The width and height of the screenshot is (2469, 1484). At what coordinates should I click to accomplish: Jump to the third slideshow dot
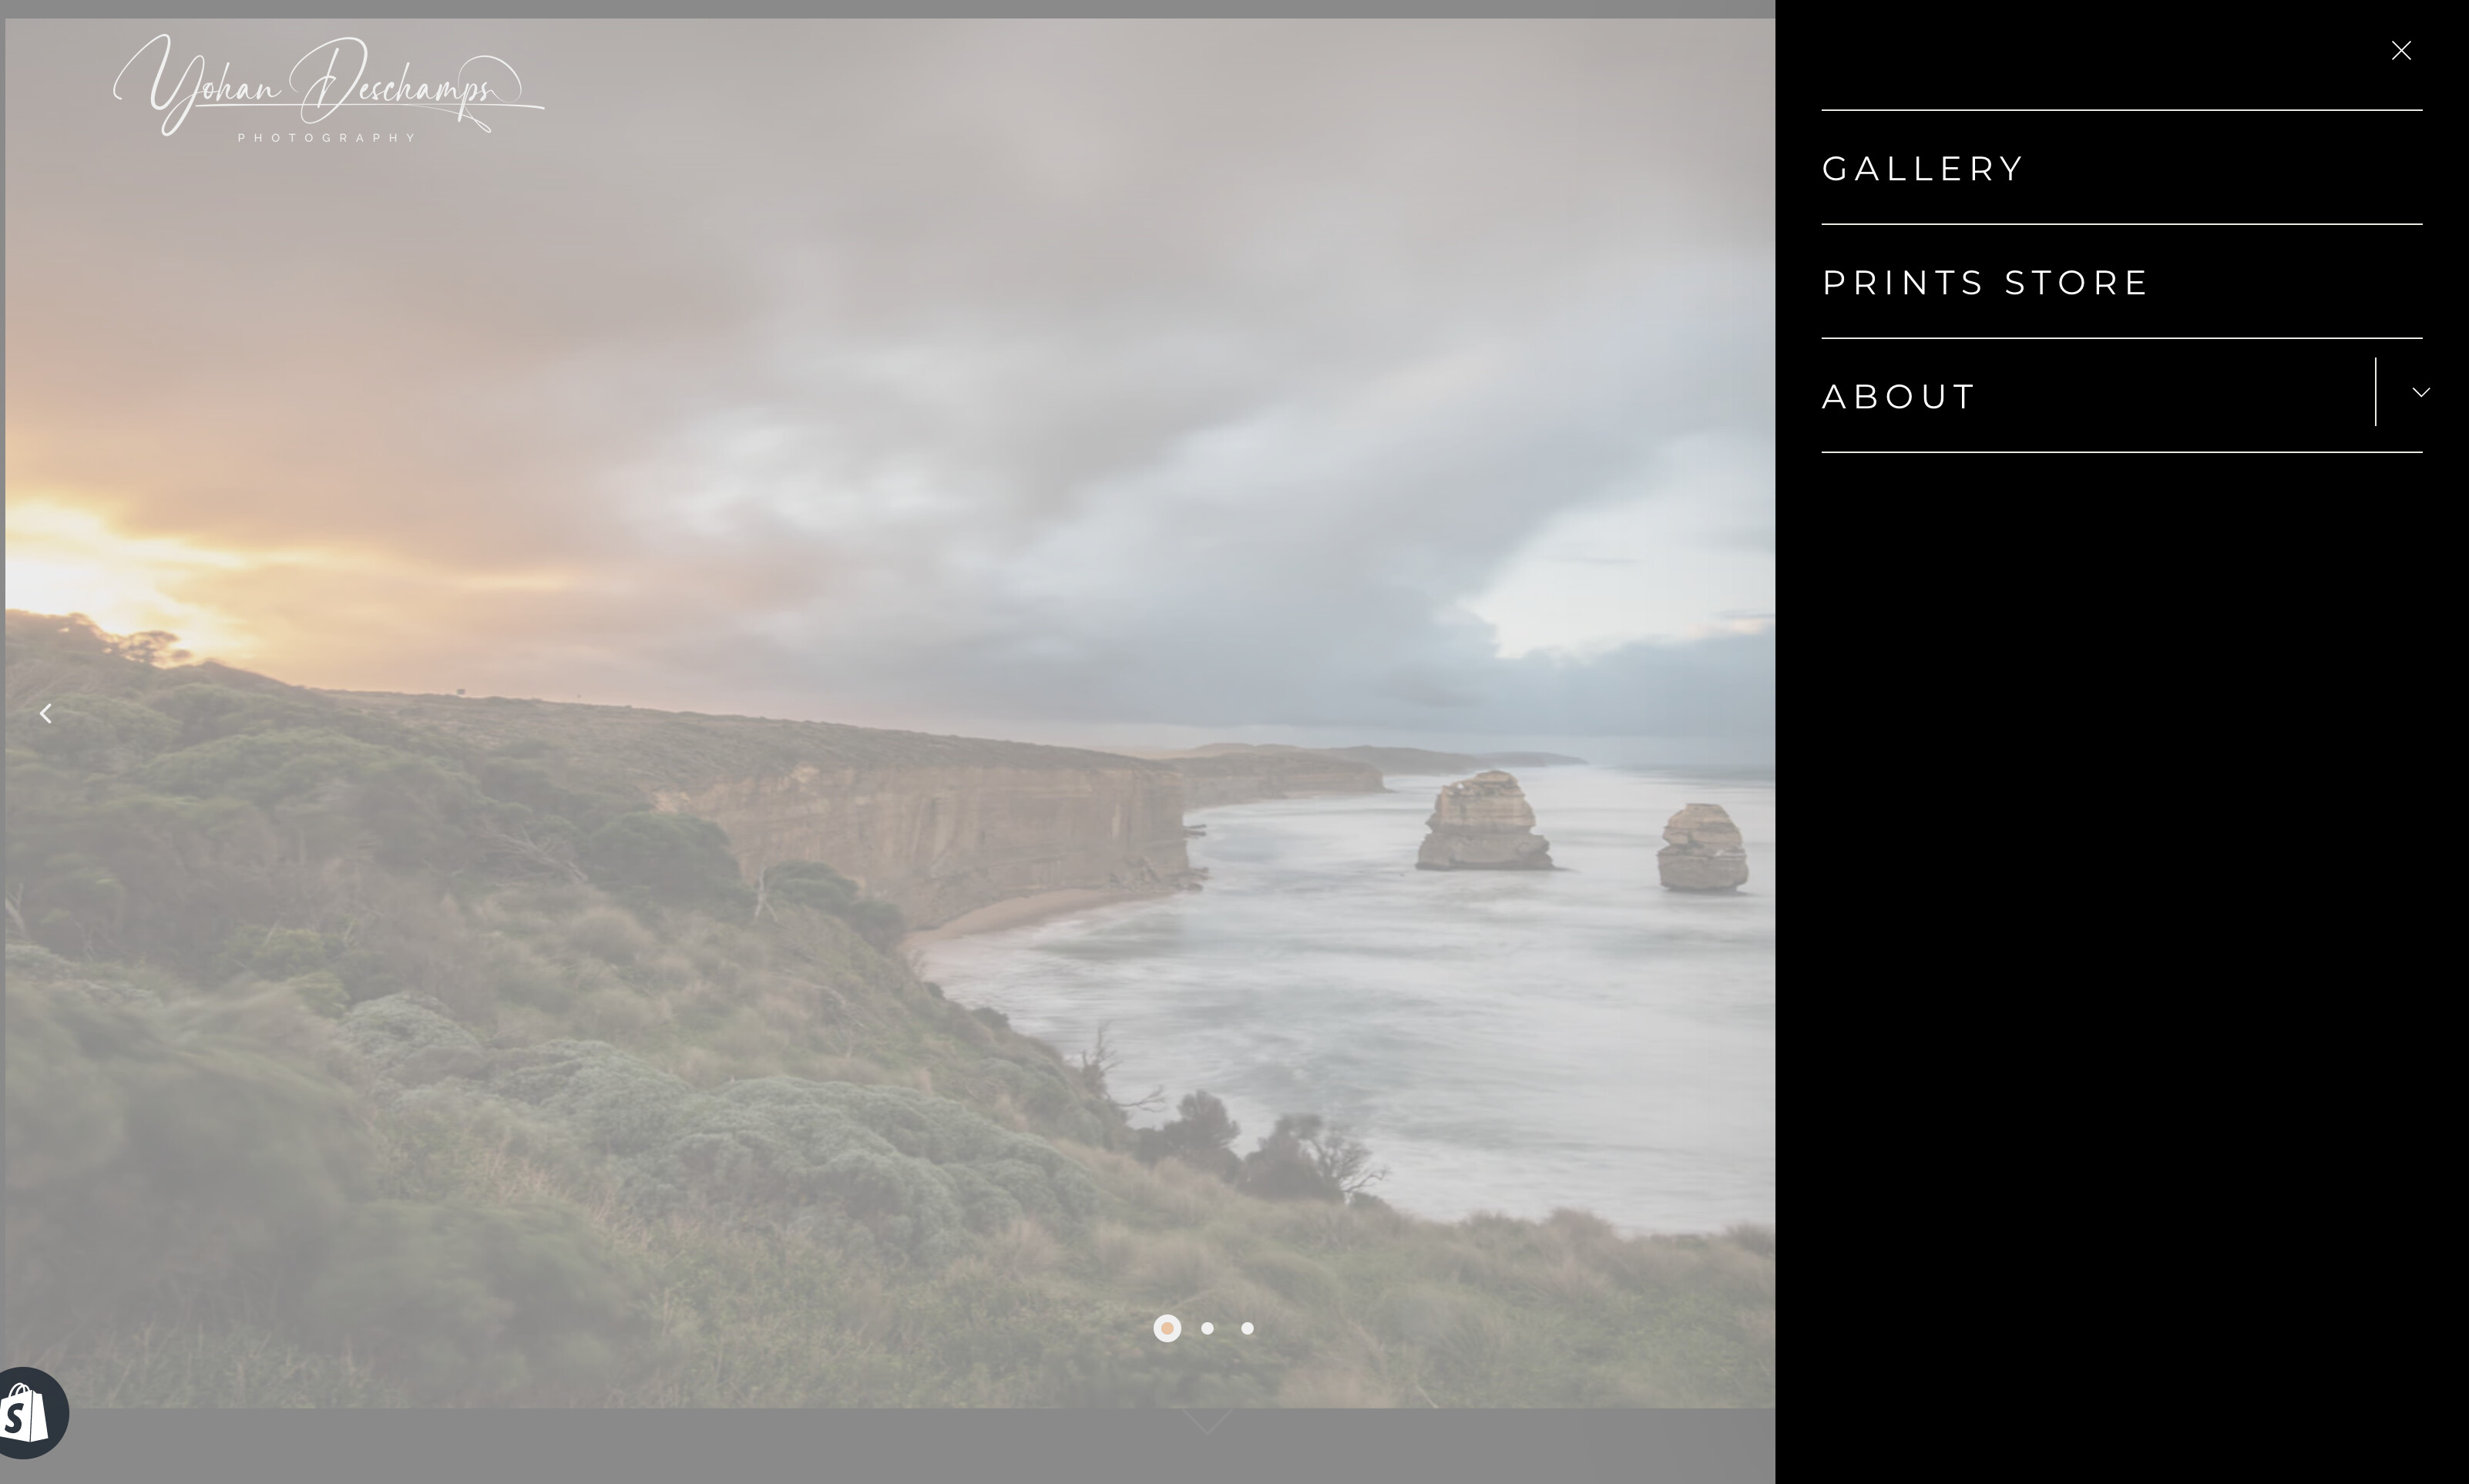point(1247,1328)
